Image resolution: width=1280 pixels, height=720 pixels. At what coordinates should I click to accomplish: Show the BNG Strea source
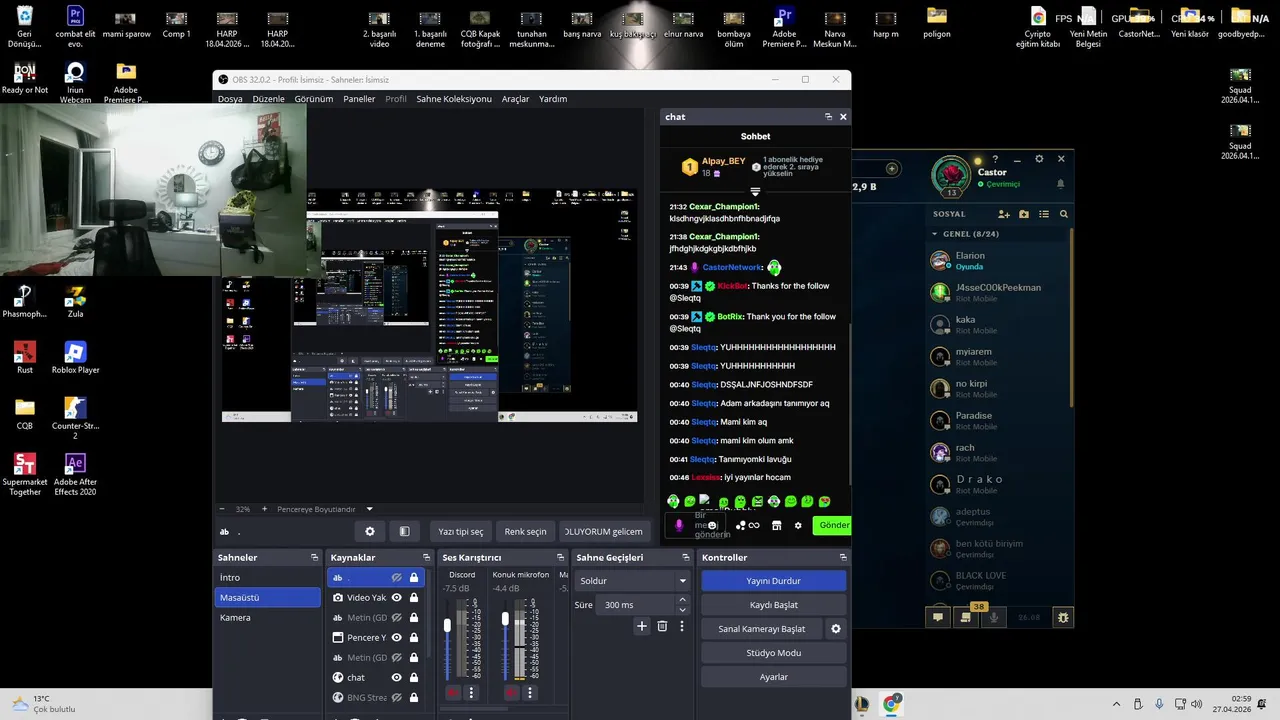click(397, 698)
